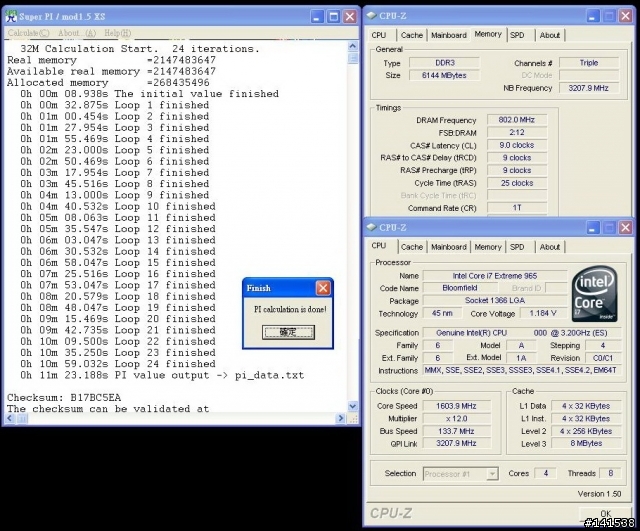Click the Cores count 4 field

[546, 473]
